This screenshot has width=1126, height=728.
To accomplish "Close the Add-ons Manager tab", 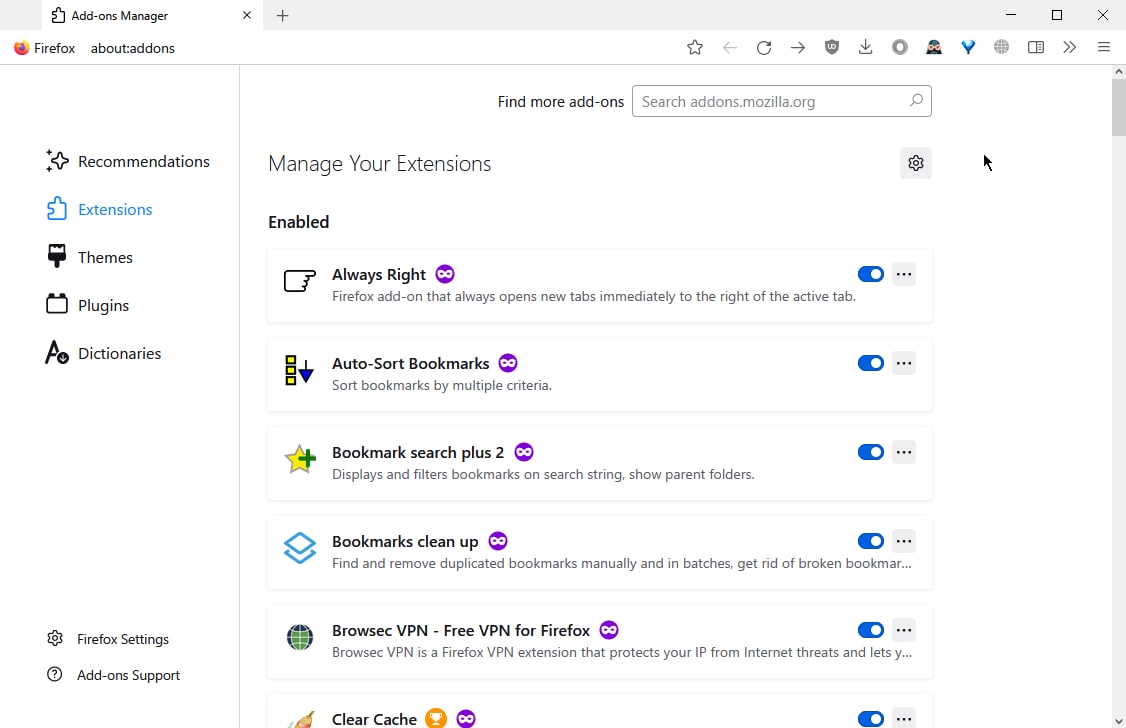I will pos(247,15).
